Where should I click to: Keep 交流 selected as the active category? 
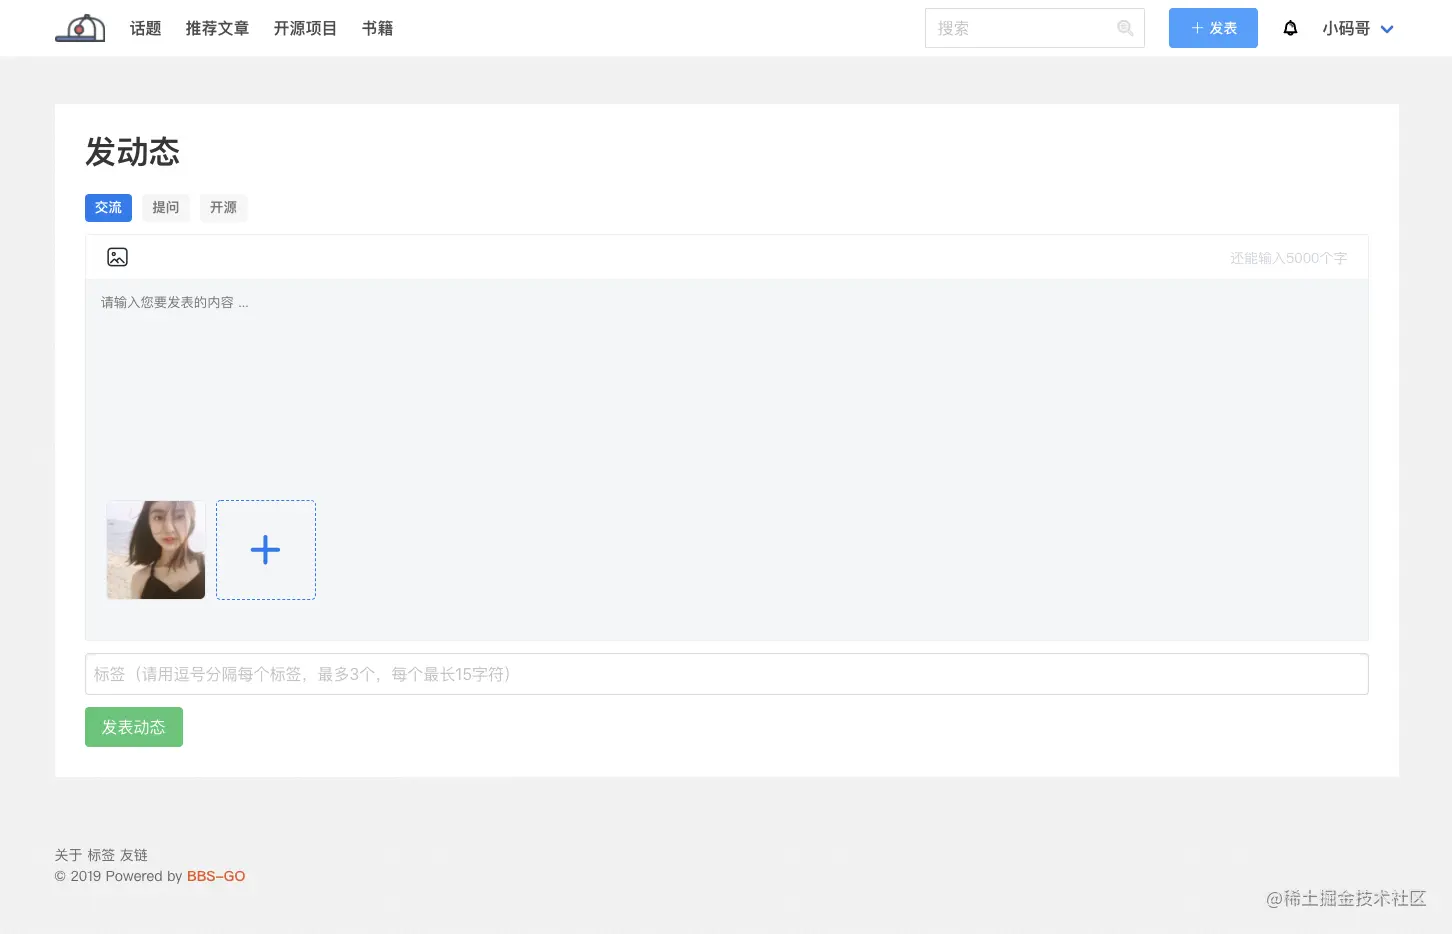pos(108,207)
